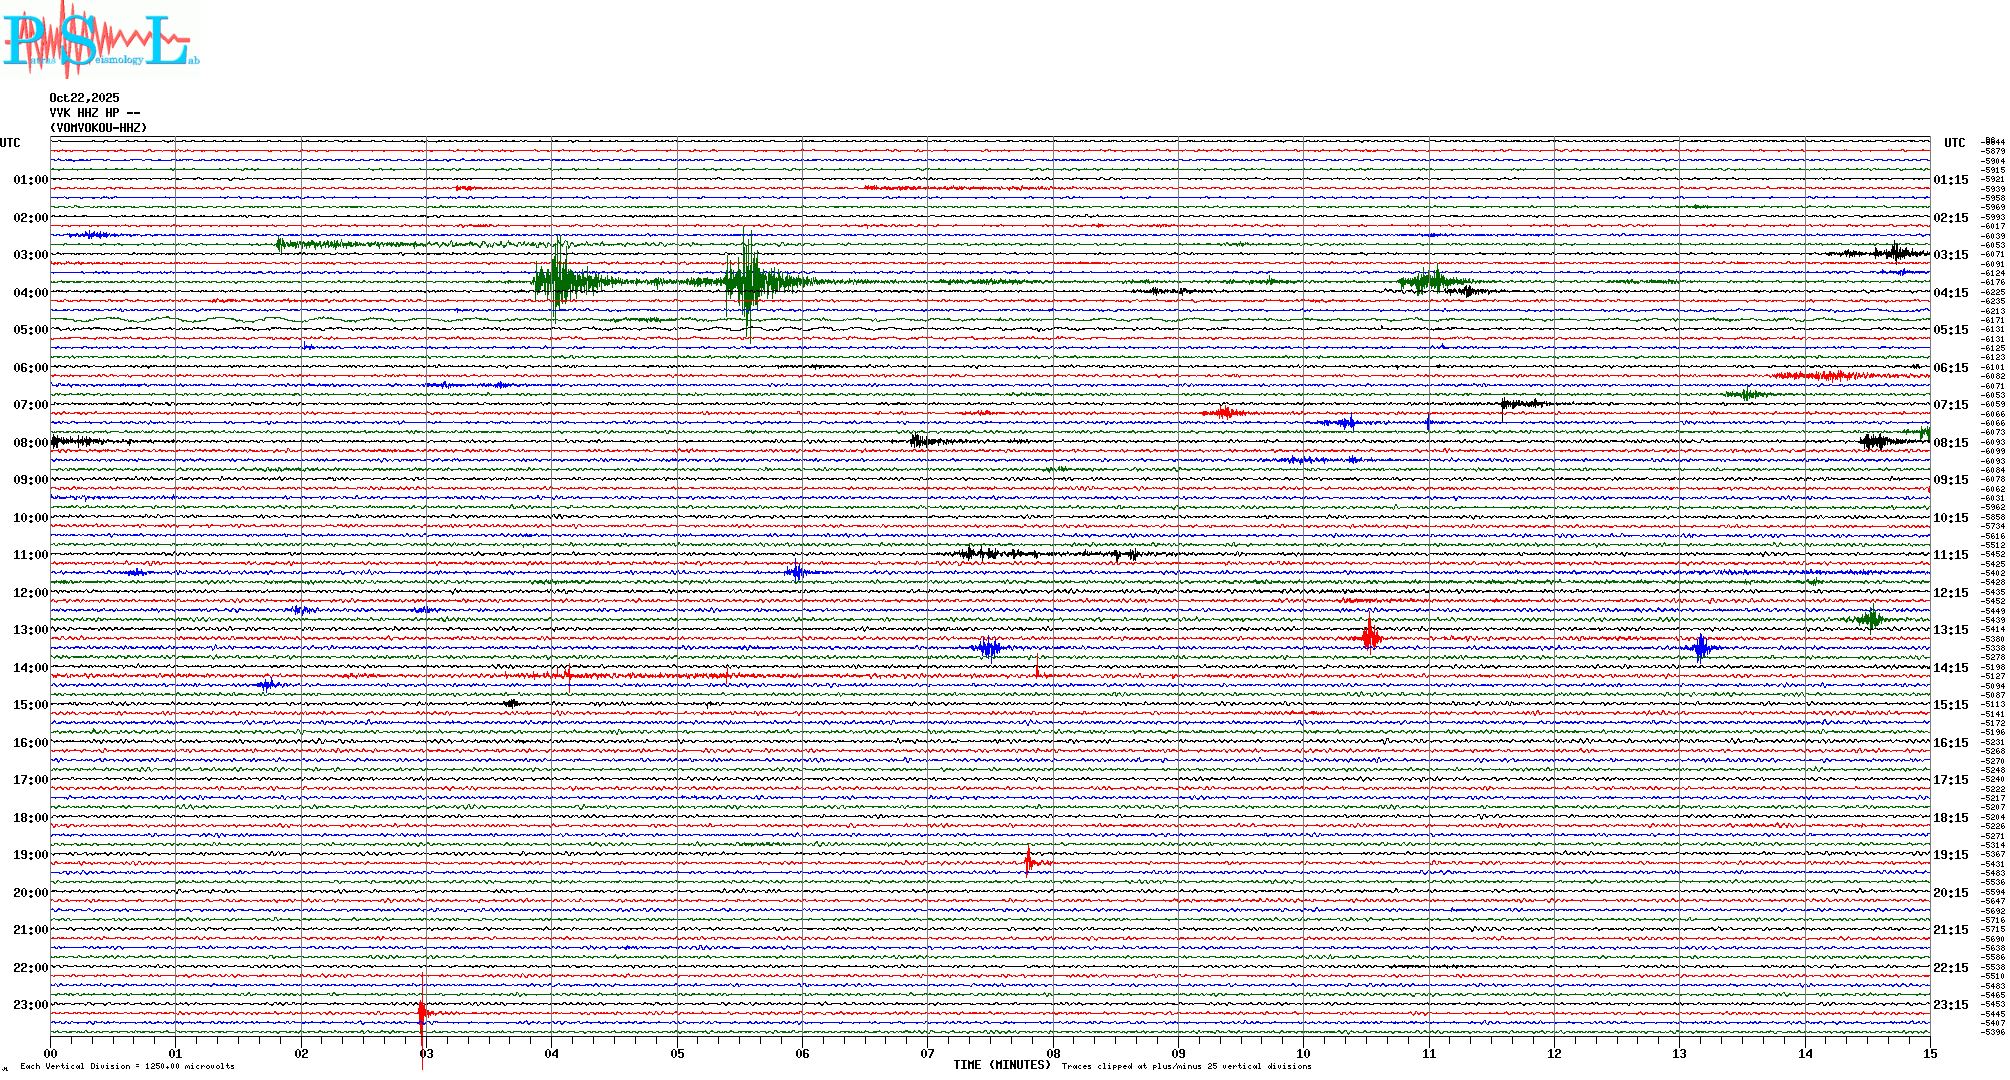
Task: Select the VVK HHZ HP station text
Action: tap(94, 113)
